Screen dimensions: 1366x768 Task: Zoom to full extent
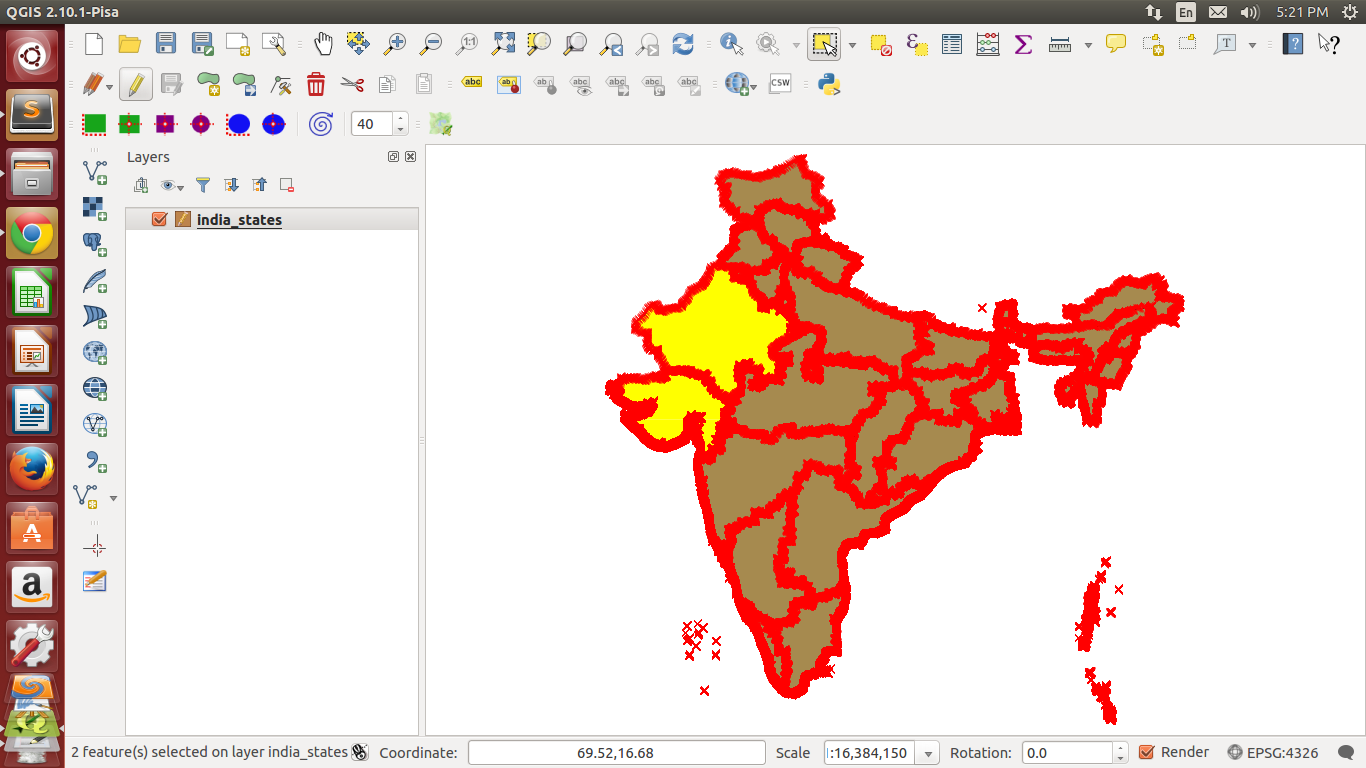pyautogui.click(x=503, y=44)
